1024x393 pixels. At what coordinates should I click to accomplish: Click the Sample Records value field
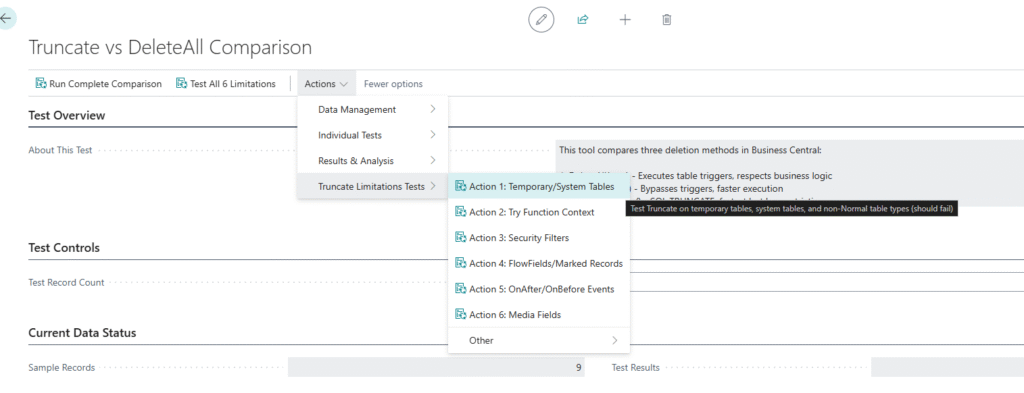click(x=436, y=368)
